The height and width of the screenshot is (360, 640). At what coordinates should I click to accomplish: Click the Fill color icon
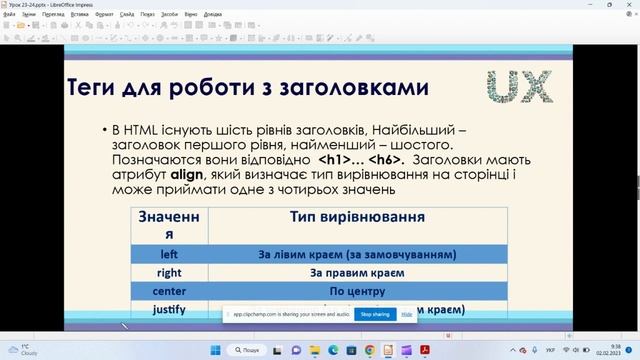pyautogui.click(x=45, y=38)
